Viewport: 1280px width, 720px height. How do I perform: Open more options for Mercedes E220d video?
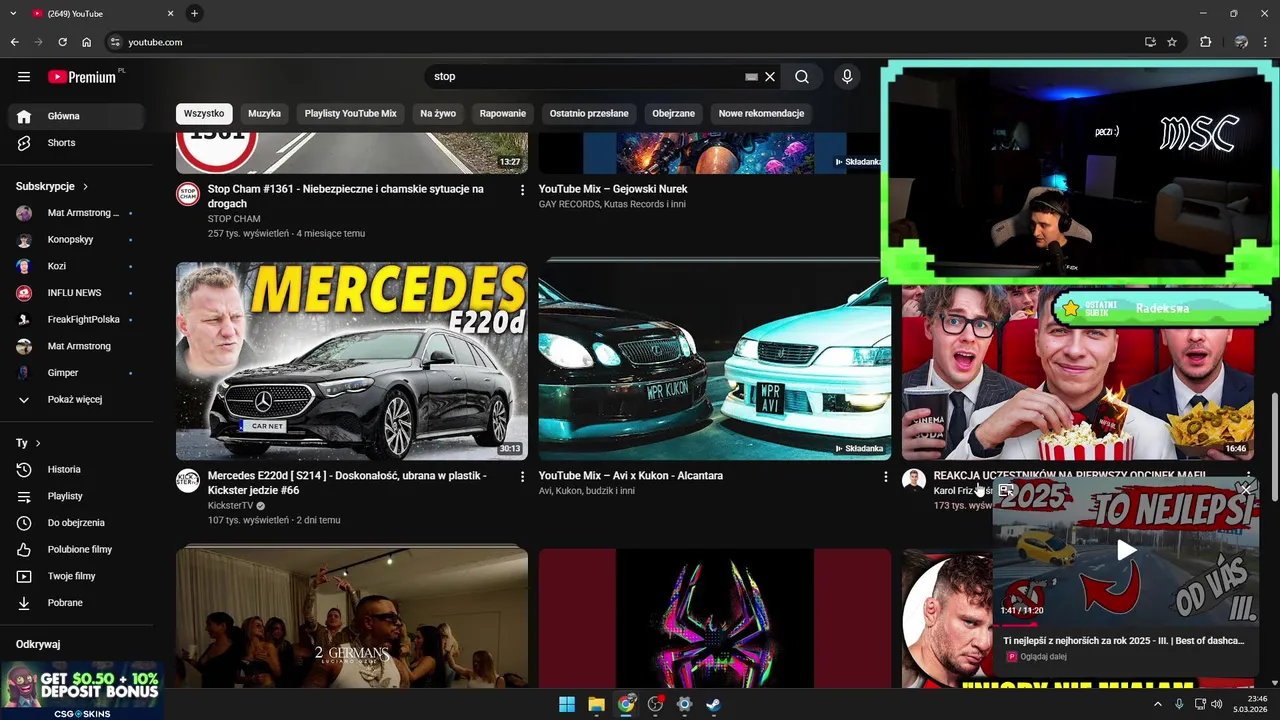click(x=522, y=477)
